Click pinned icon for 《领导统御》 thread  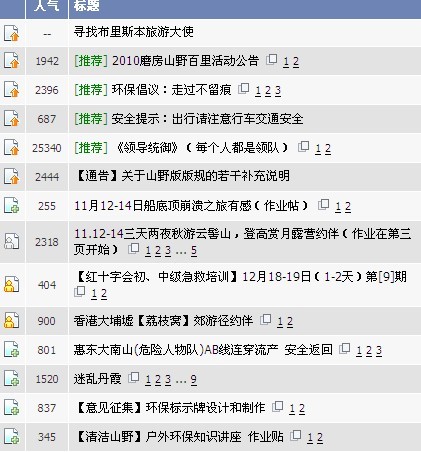click(x=11, y=148)
